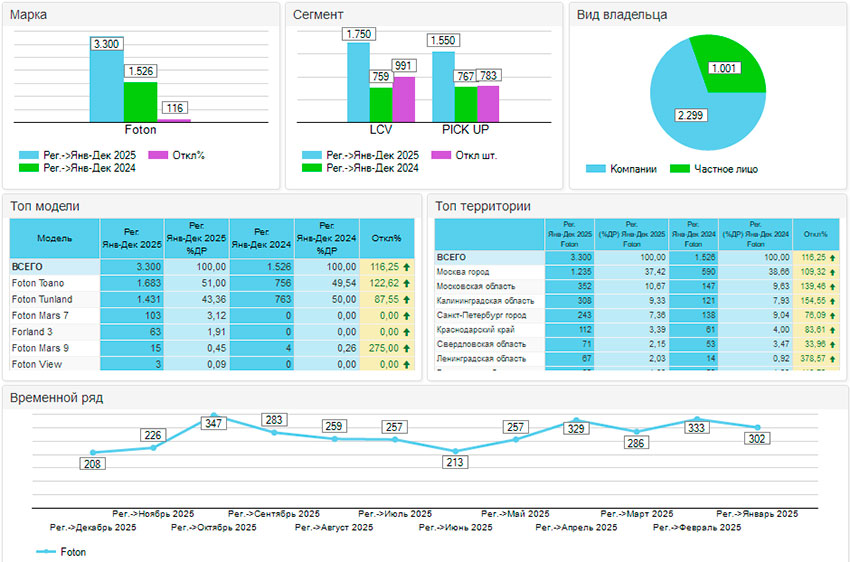Click green arrow in ВСЕГО row of Топ модели
The width and height of the screenshot is (850, 562).
click(x=408, y=268)
